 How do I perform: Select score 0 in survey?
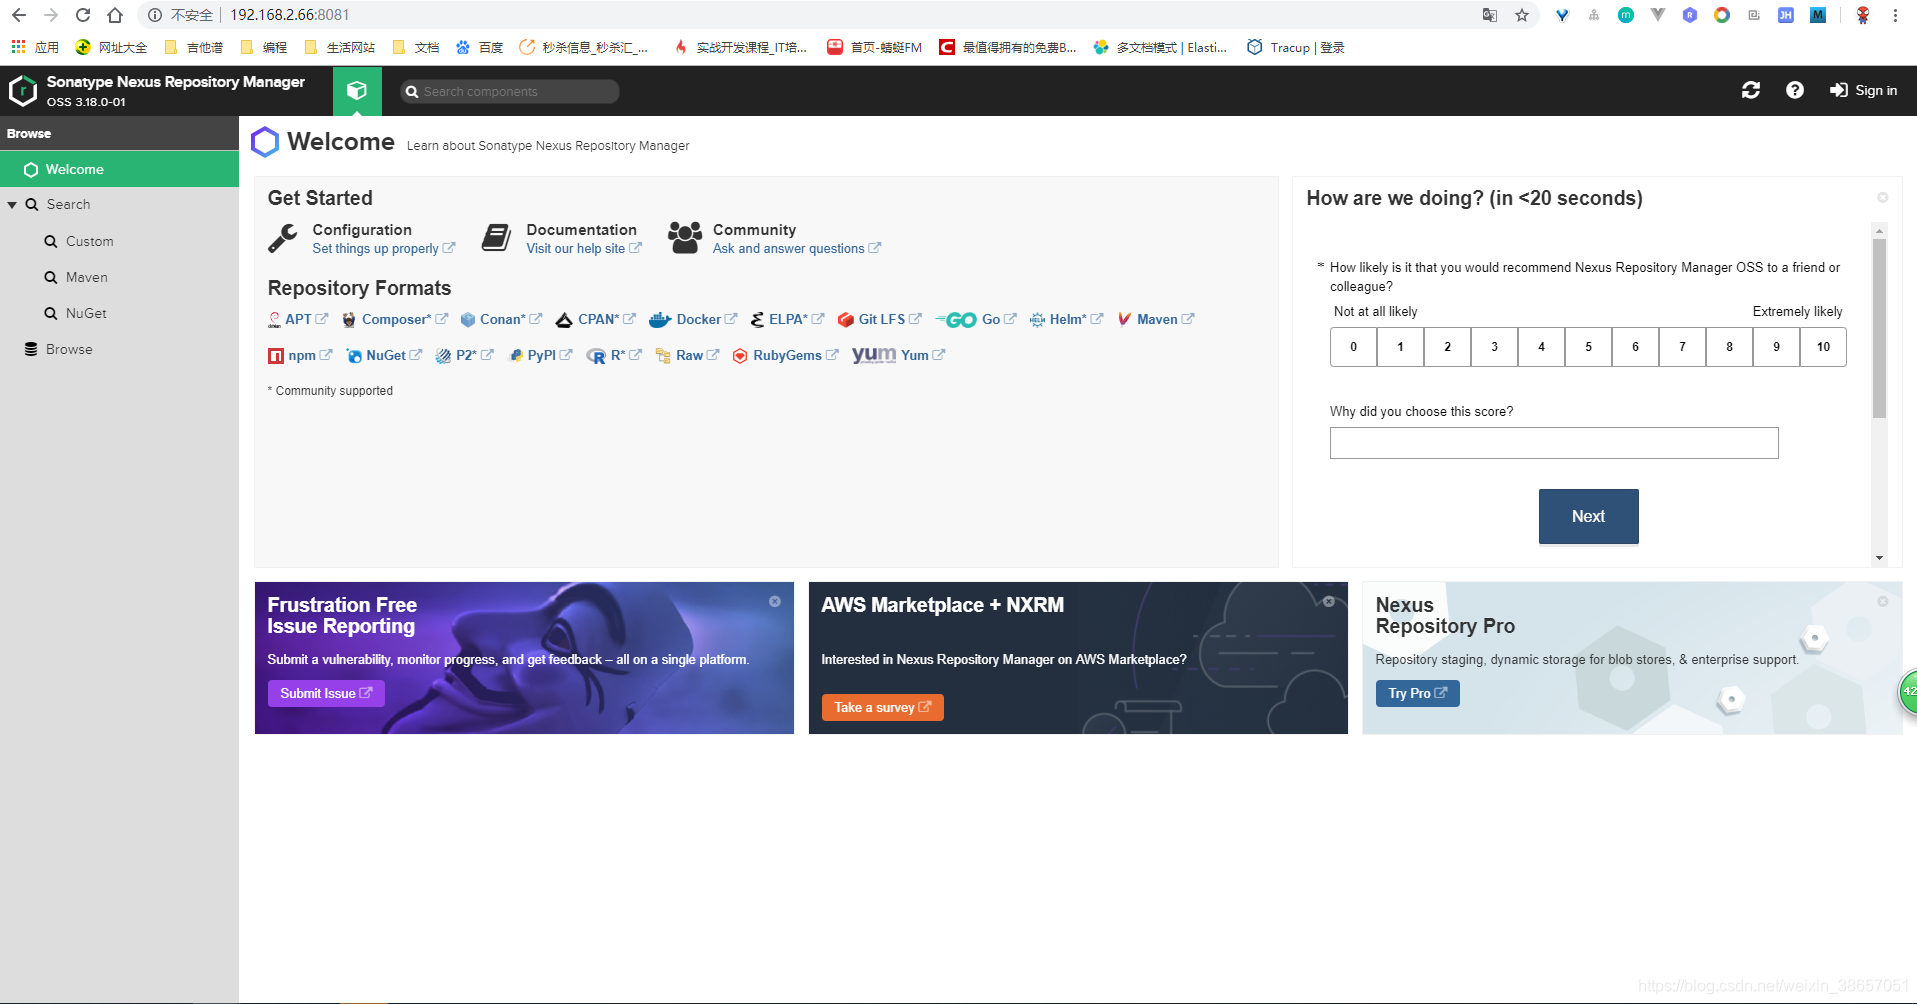coord(1353,347)
